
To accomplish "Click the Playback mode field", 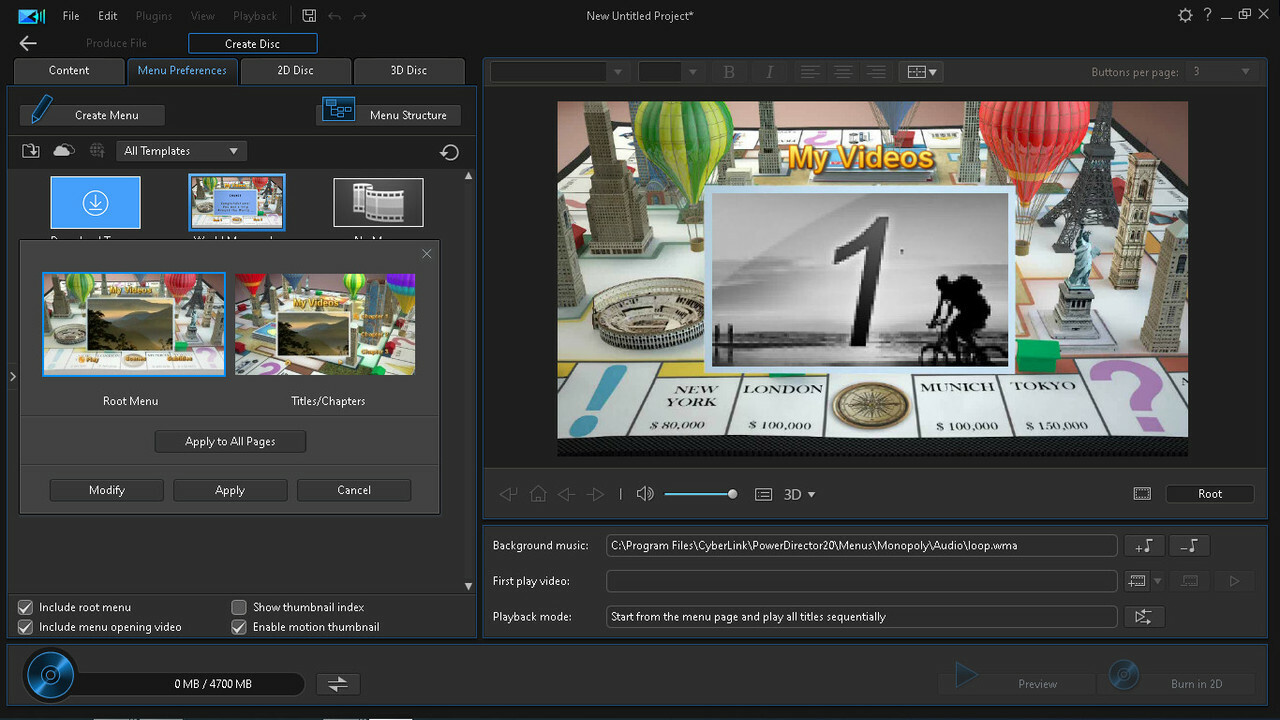I will coord(862,617).
